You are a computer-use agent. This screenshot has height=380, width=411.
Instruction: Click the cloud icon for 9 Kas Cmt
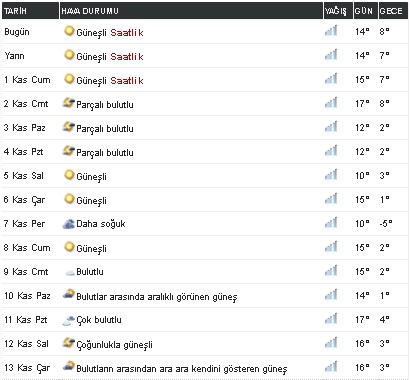70,273
